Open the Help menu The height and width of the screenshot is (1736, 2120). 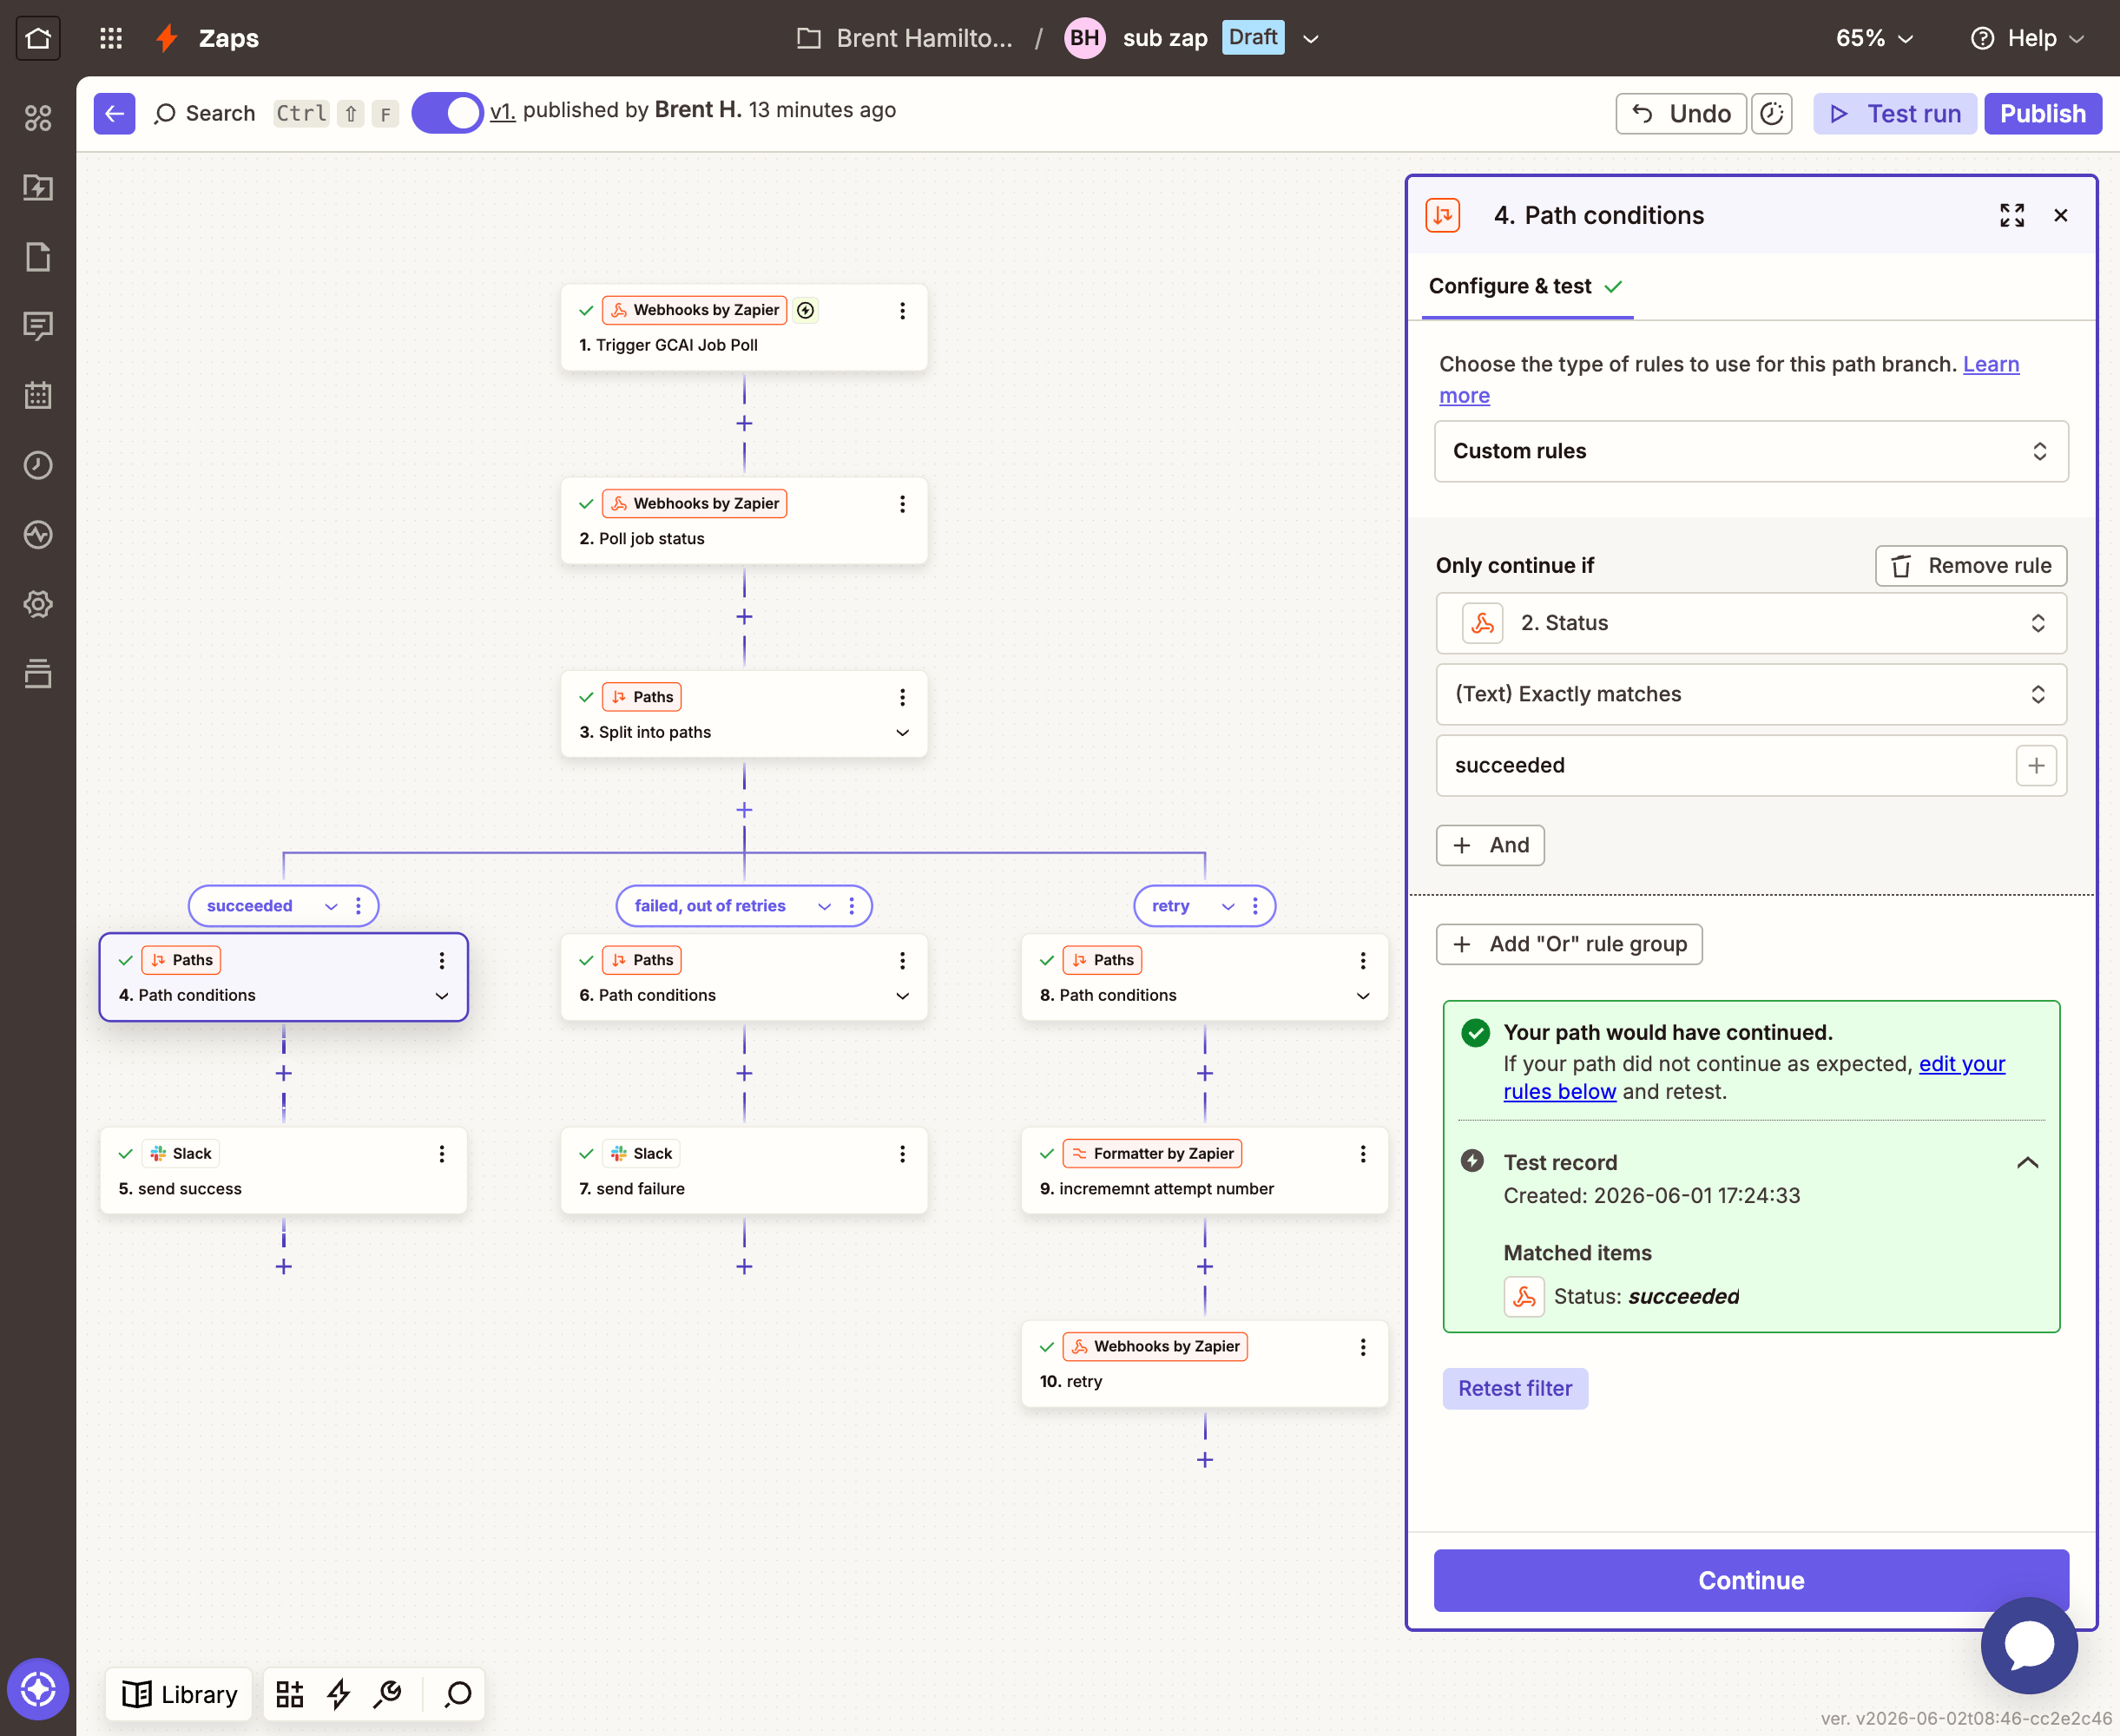click(2027, 38)
